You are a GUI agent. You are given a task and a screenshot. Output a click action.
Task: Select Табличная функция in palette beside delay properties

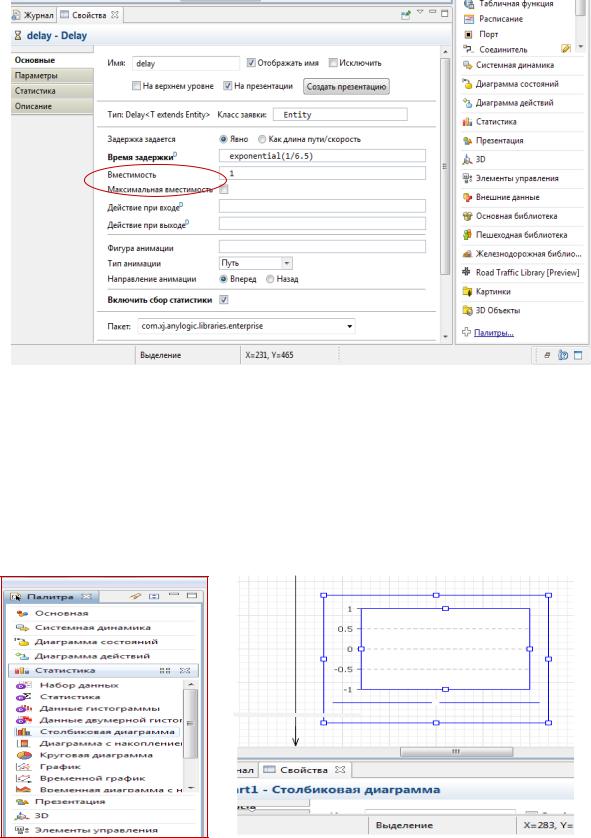pos(515,4)
